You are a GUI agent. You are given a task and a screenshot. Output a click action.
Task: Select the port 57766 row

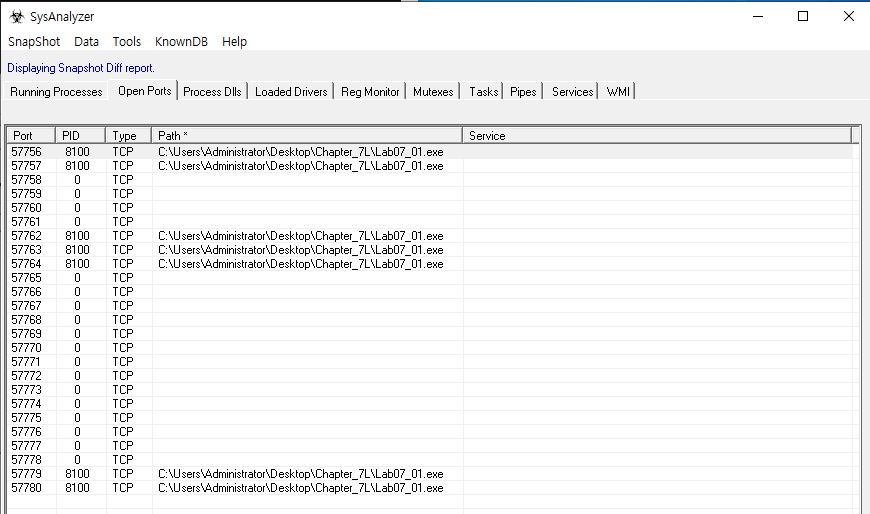point(430,292)
